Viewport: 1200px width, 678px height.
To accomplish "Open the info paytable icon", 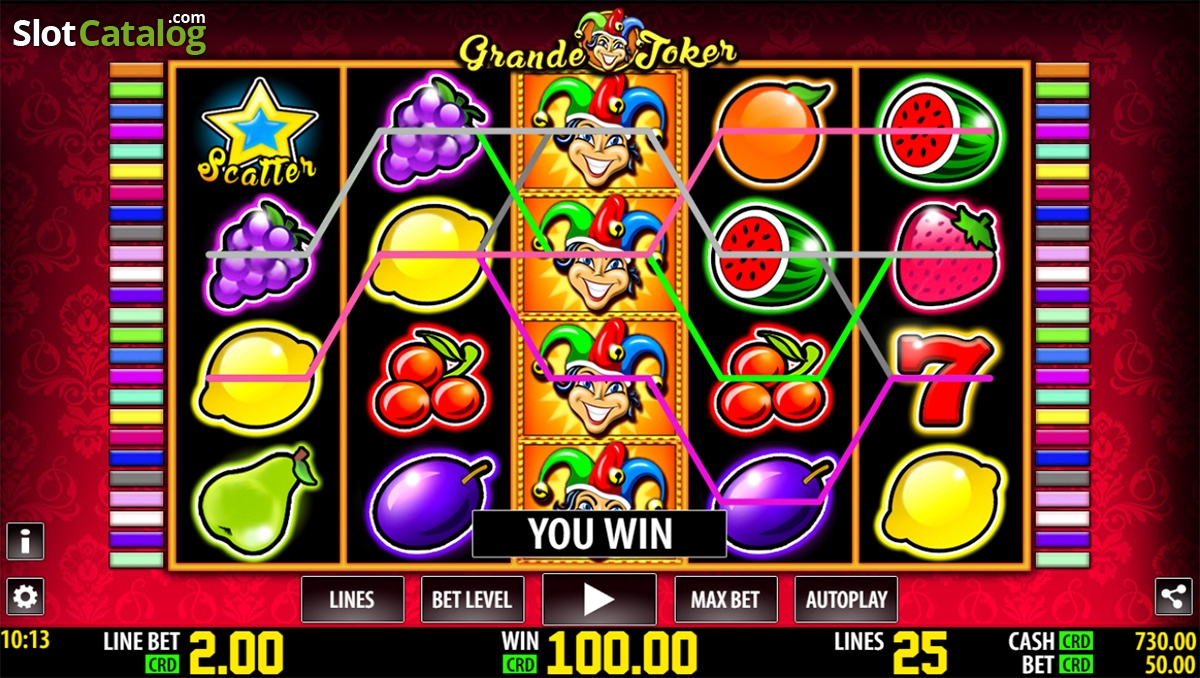I will point(25,541).
